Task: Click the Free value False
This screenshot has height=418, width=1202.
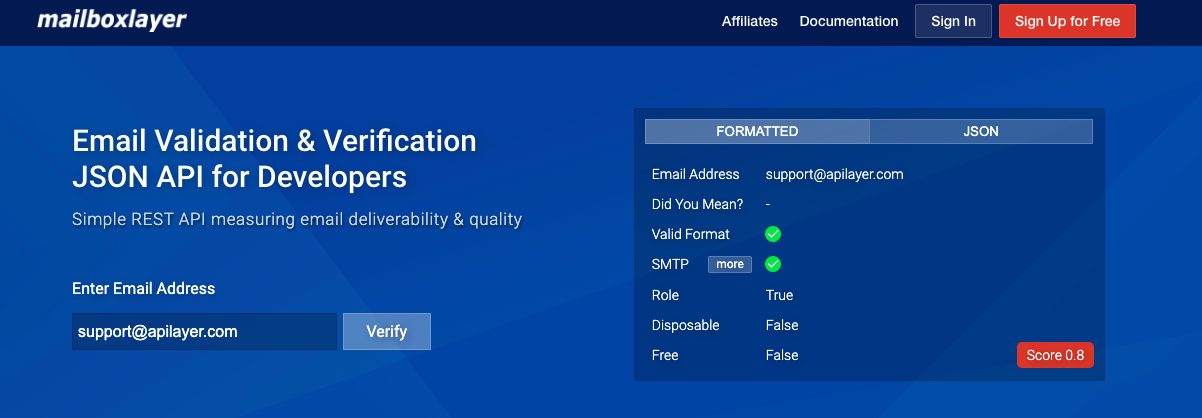Action: coord(782,355)
